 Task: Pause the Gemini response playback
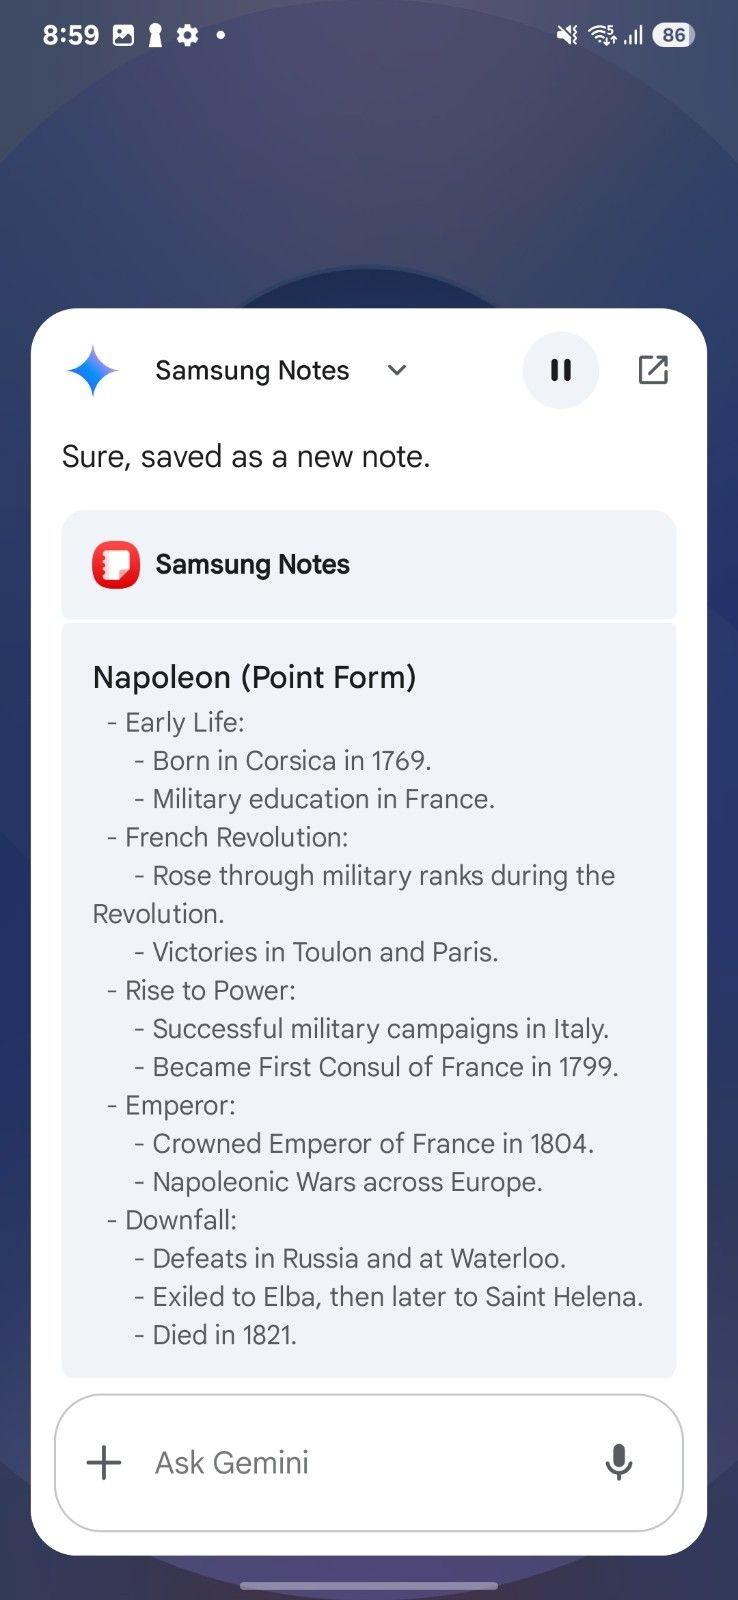[560, 370]
